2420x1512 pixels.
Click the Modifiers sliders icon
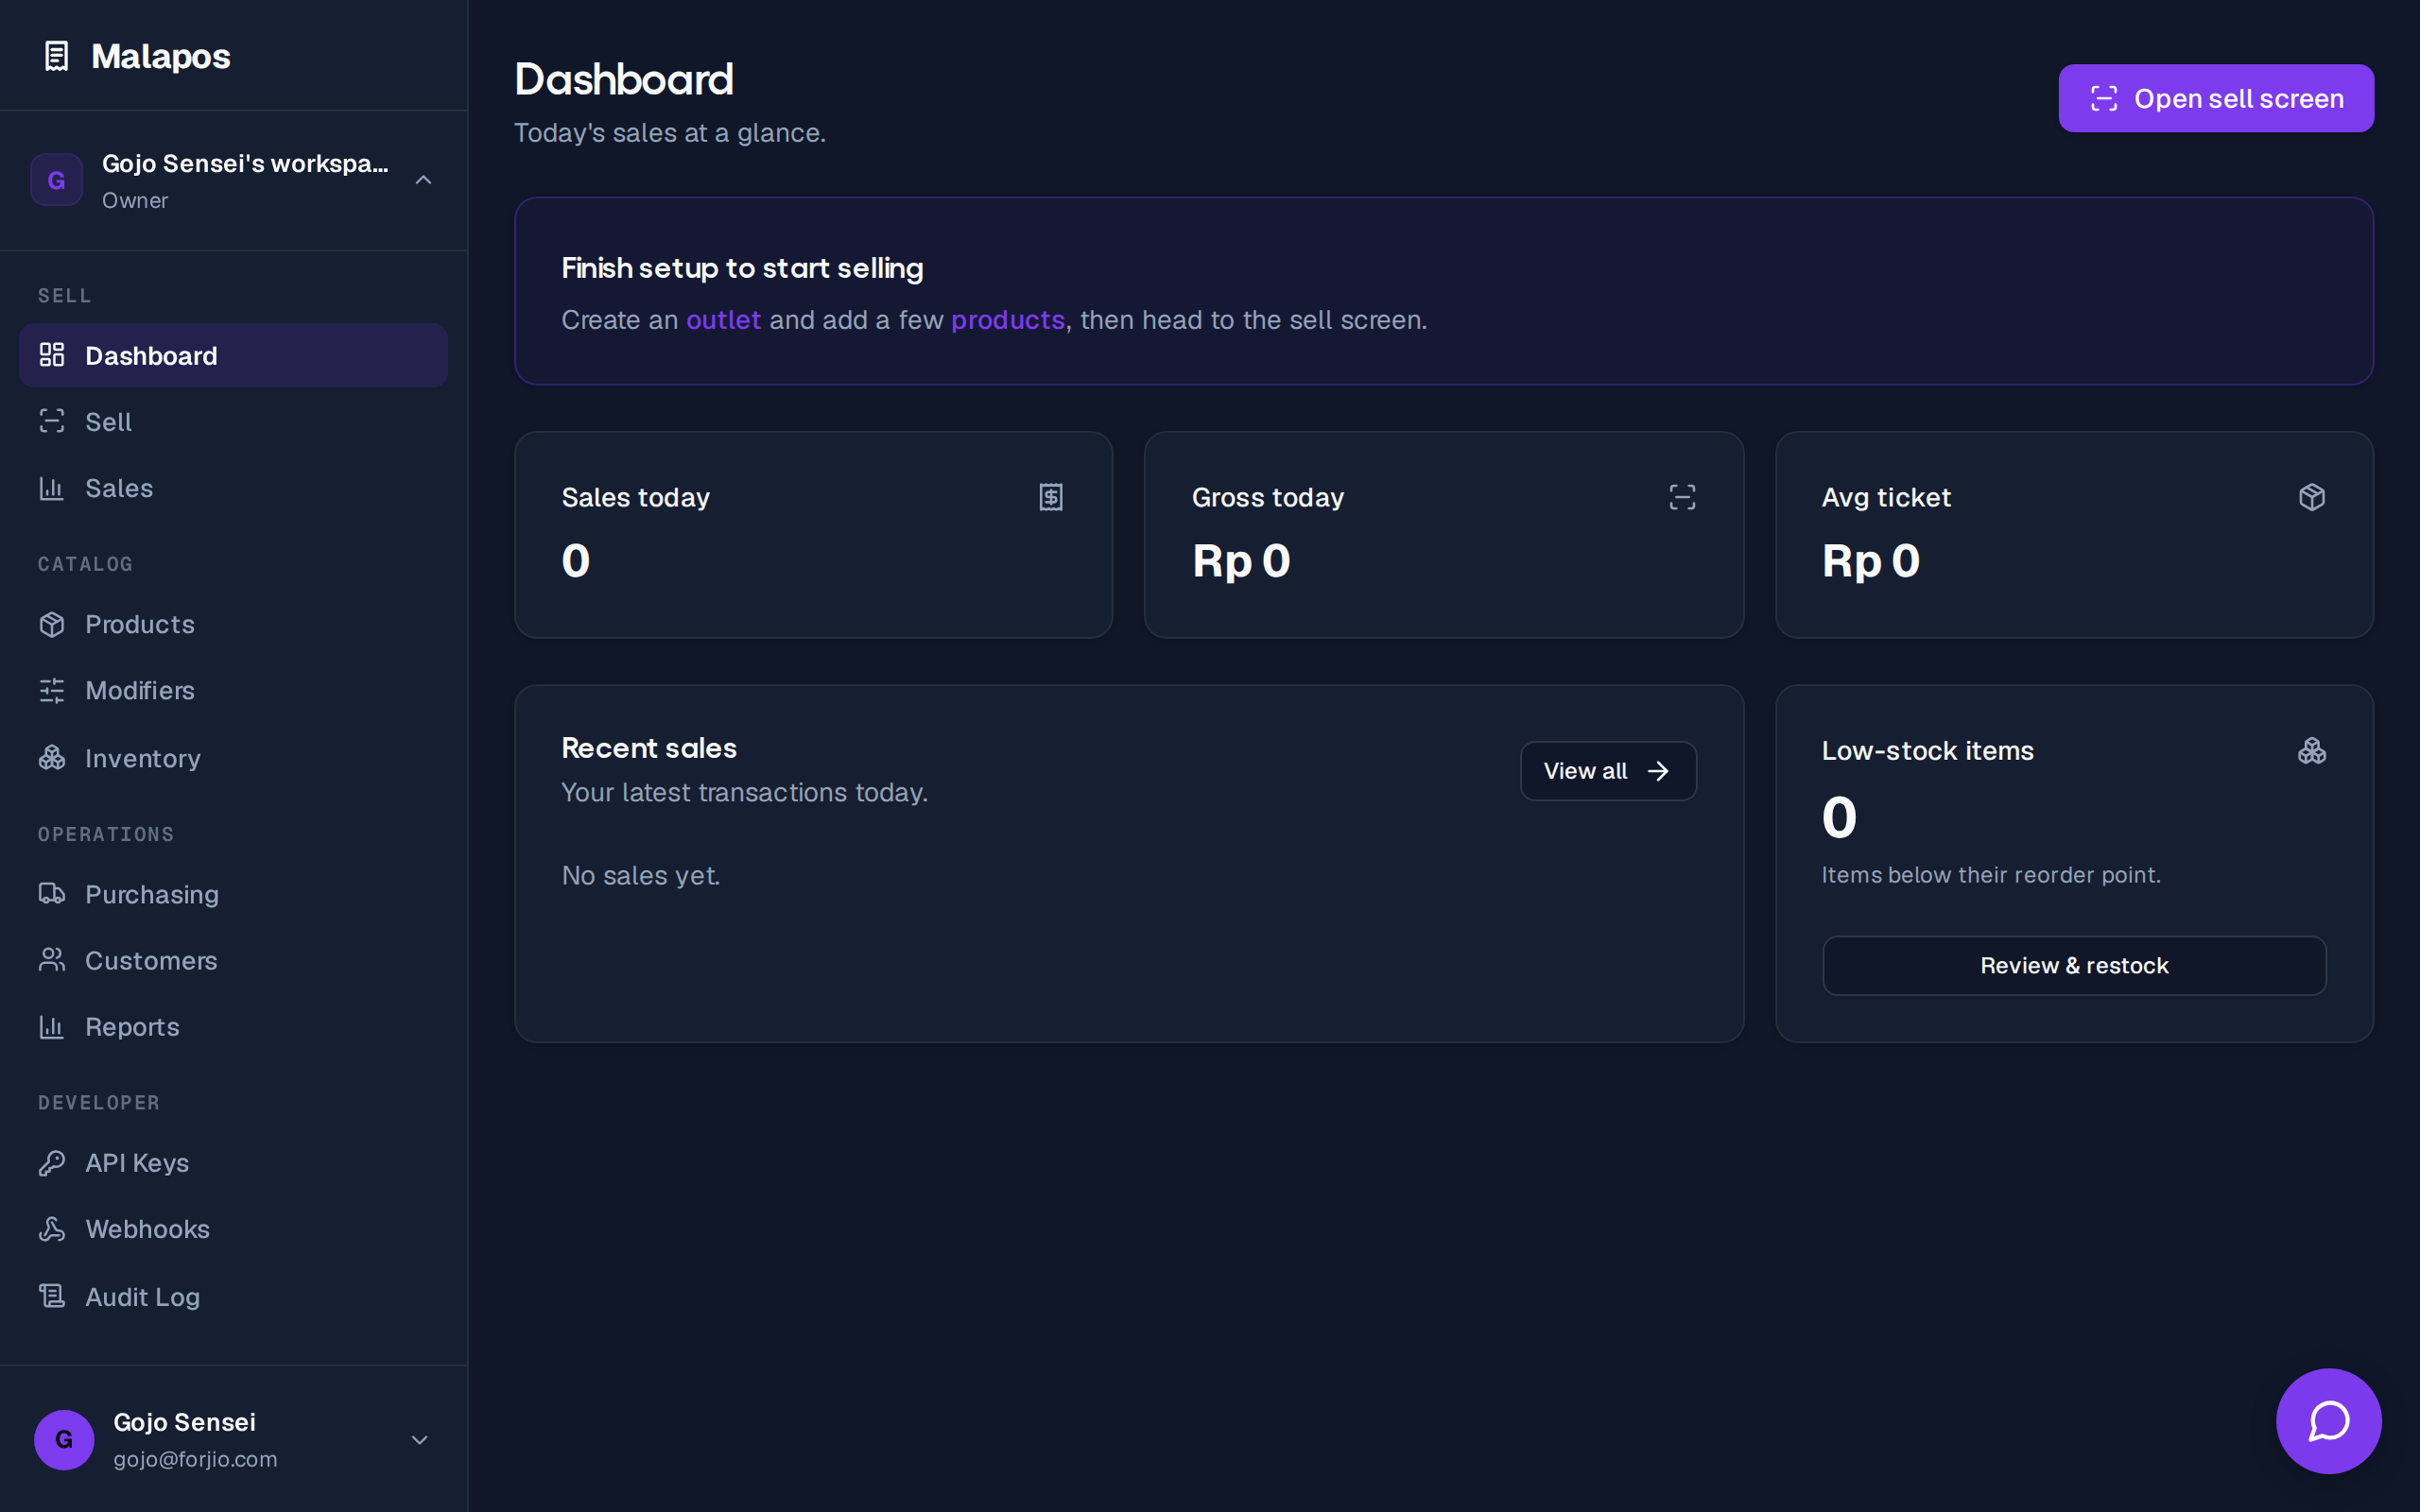coord(52,690)
